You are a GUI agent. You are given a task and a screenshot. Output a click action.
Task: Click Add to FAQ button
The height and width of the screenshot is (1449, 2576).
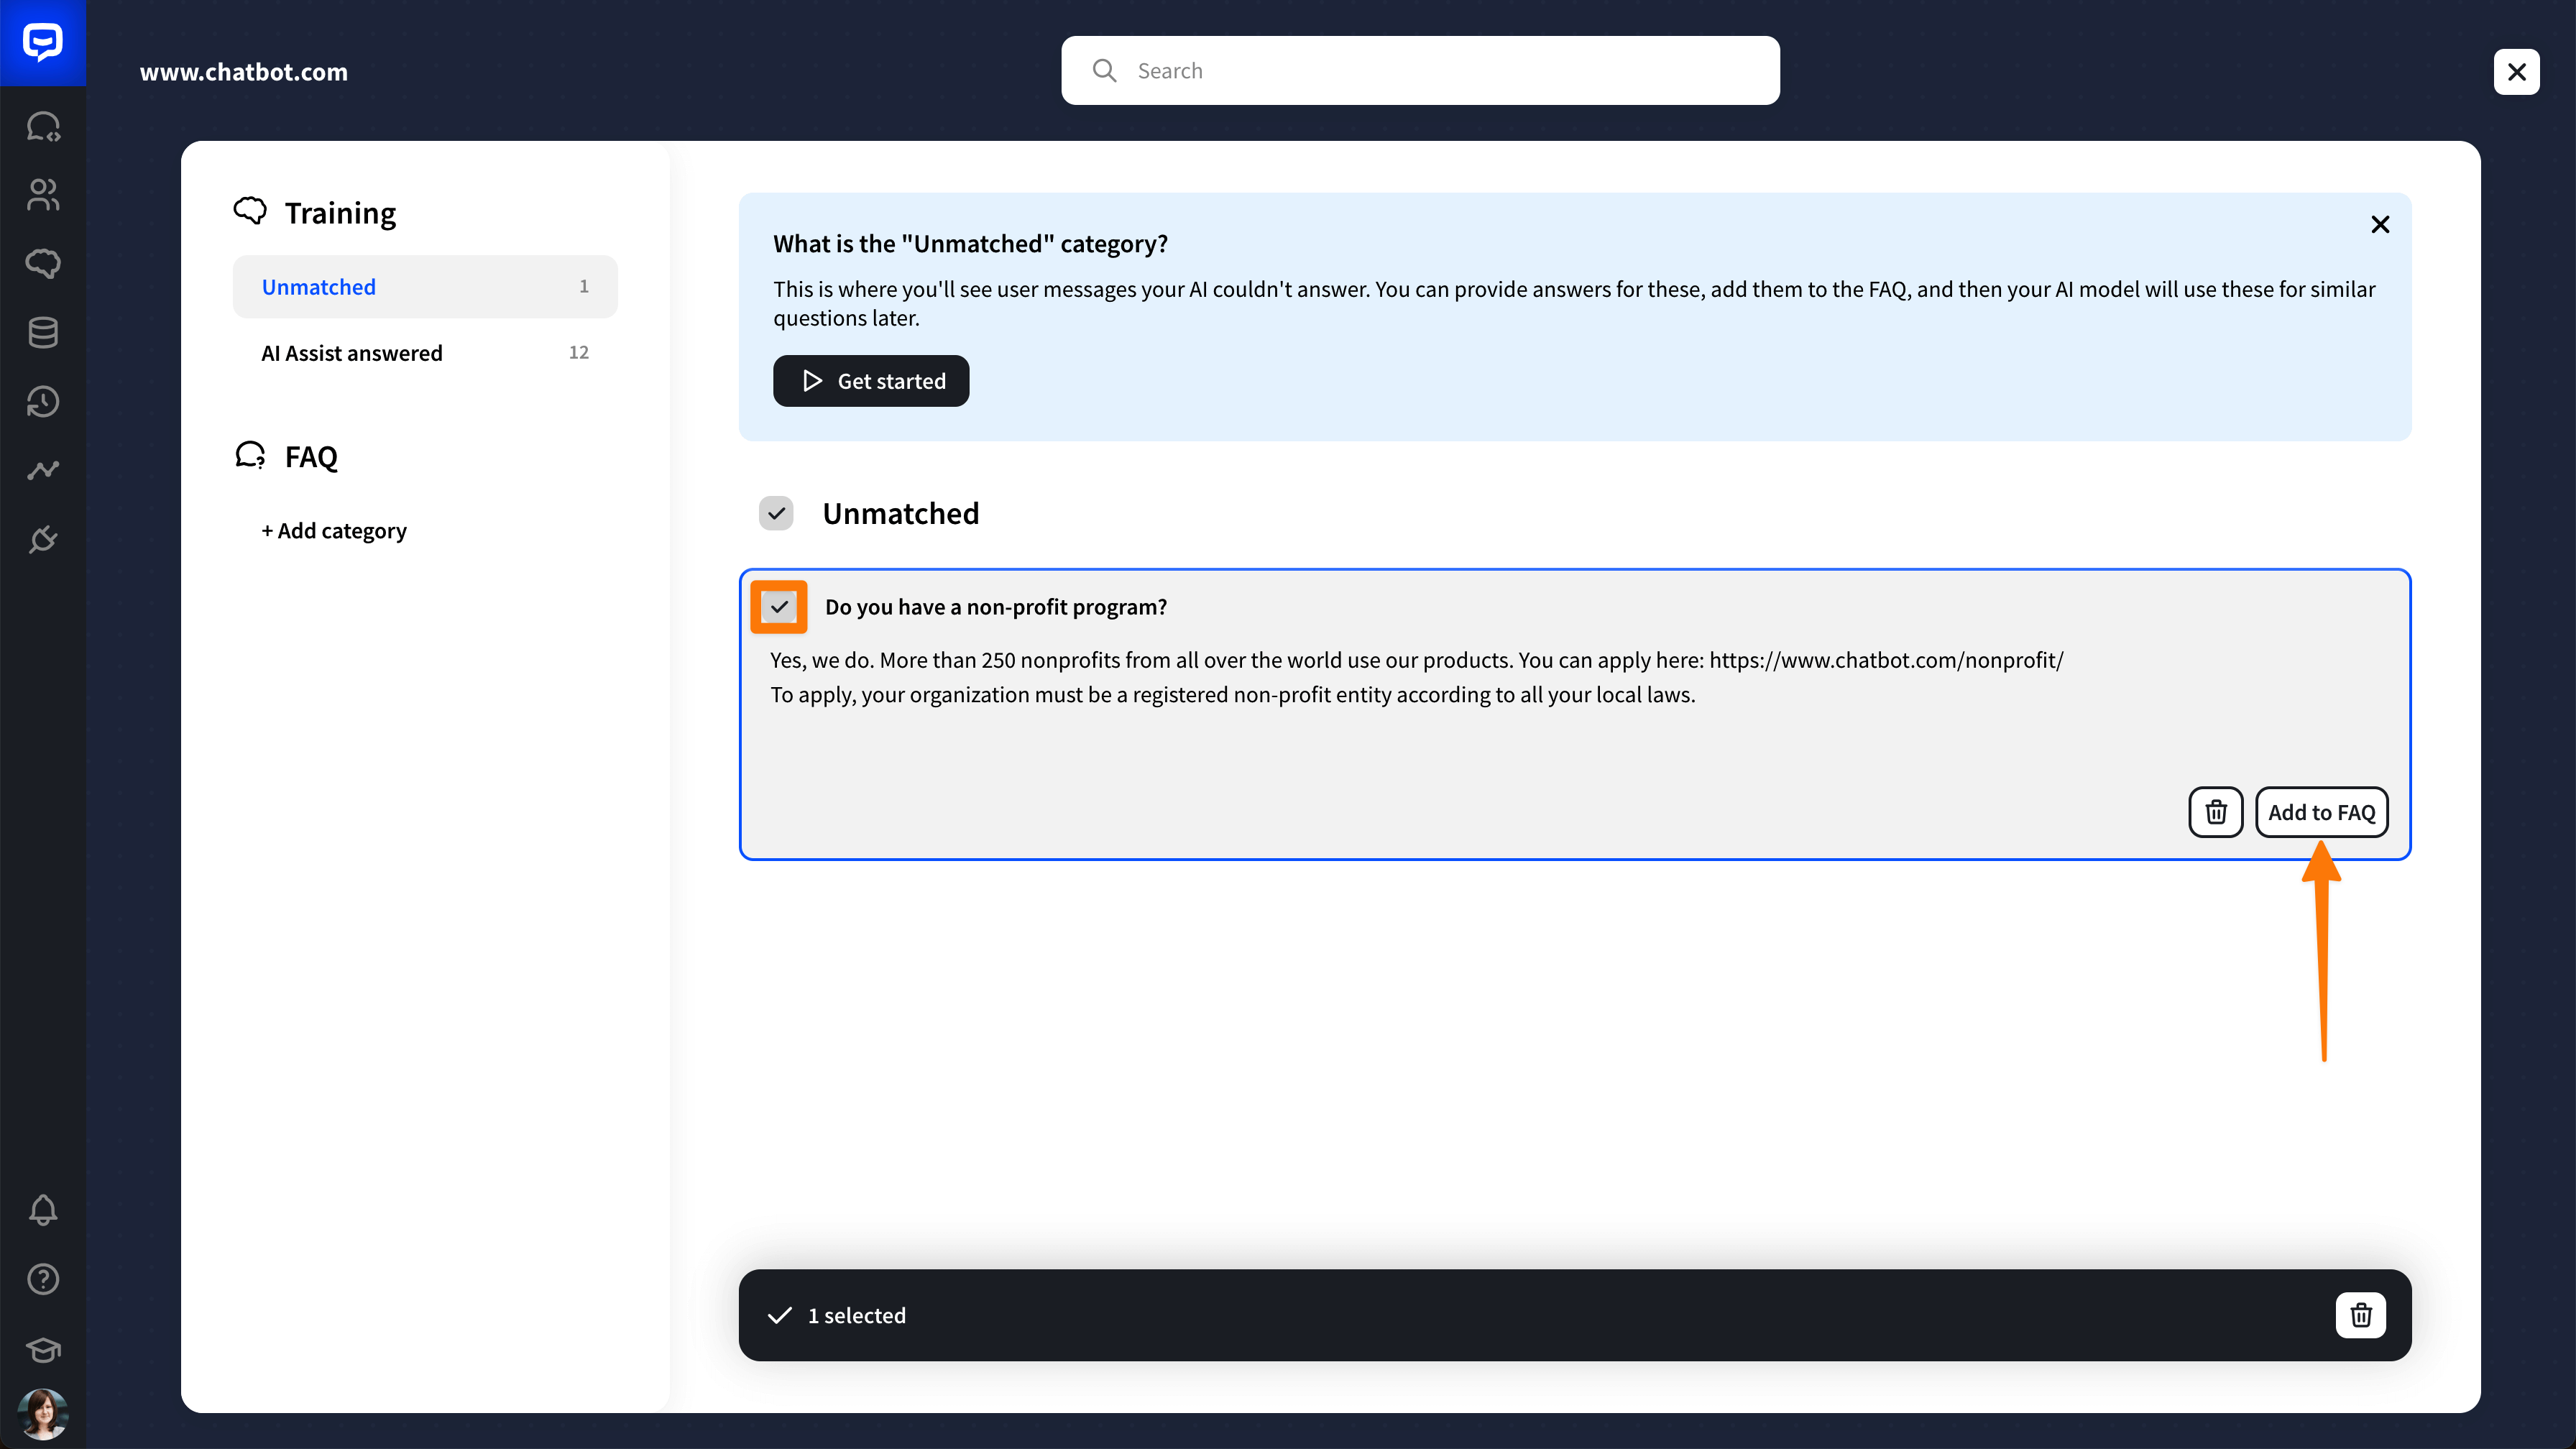(x=2321, y=812)
